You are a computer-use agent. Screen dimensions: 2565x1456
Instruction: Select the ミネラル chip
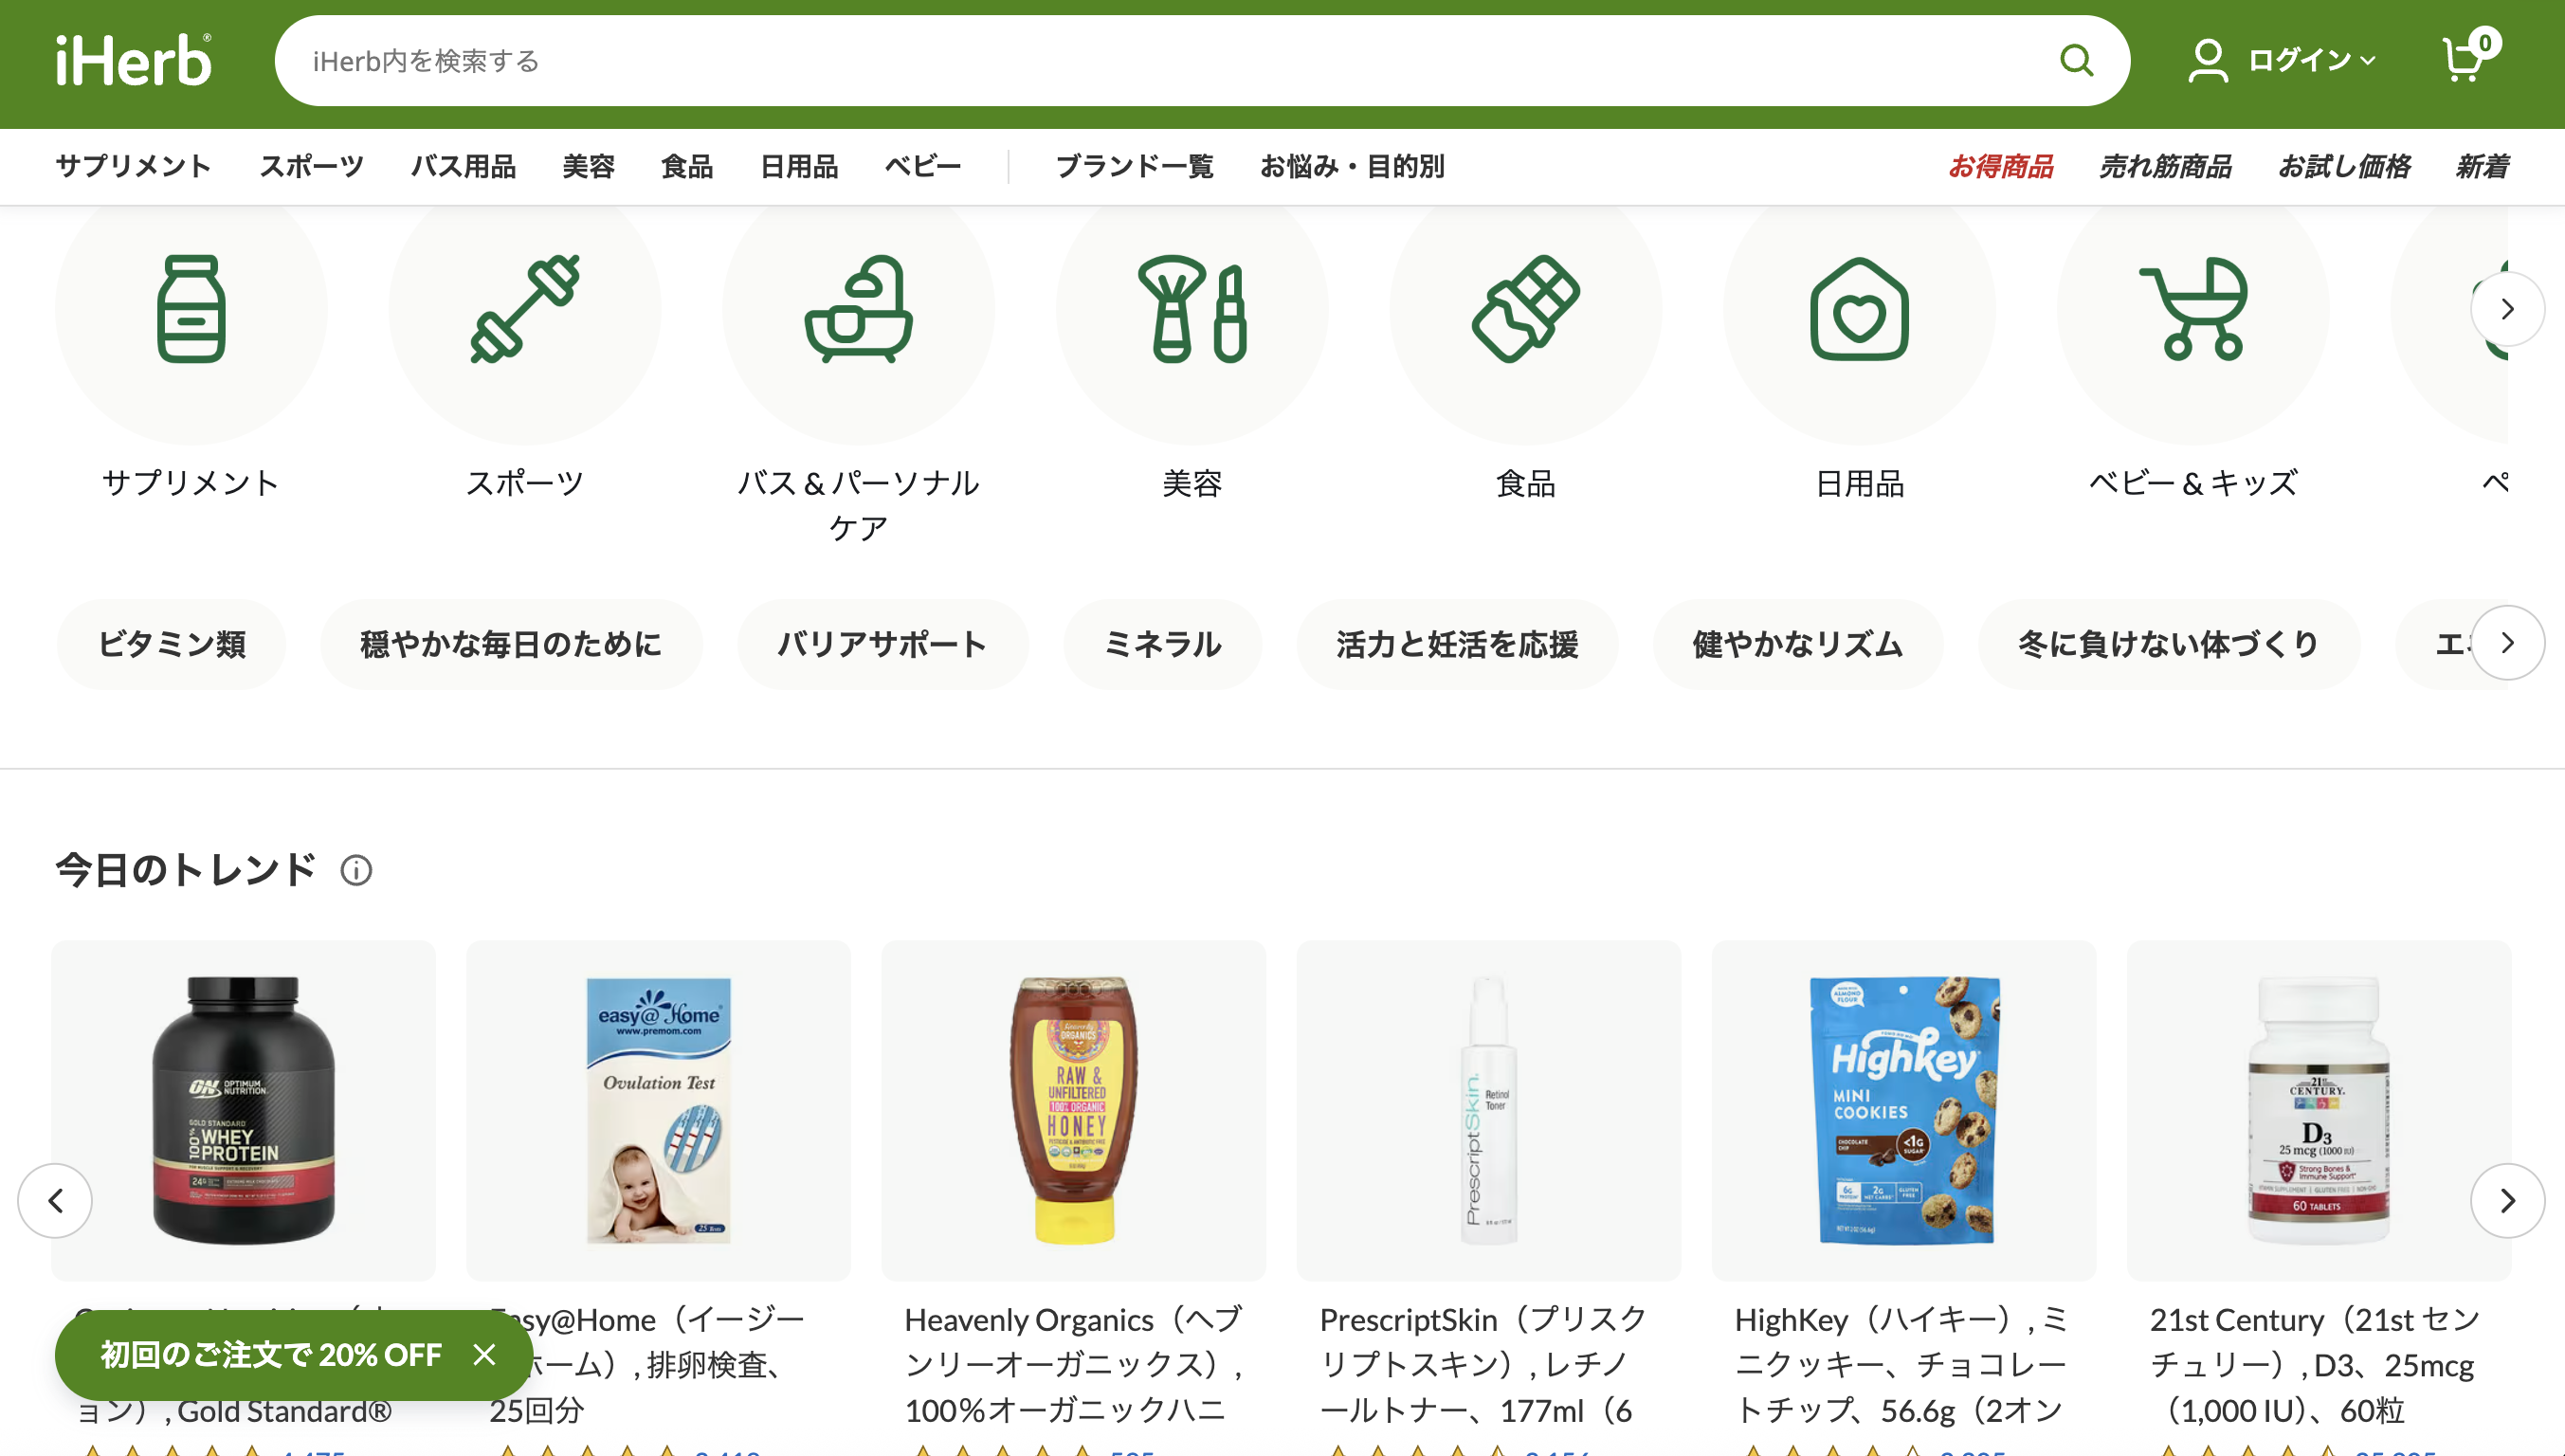1162,644
